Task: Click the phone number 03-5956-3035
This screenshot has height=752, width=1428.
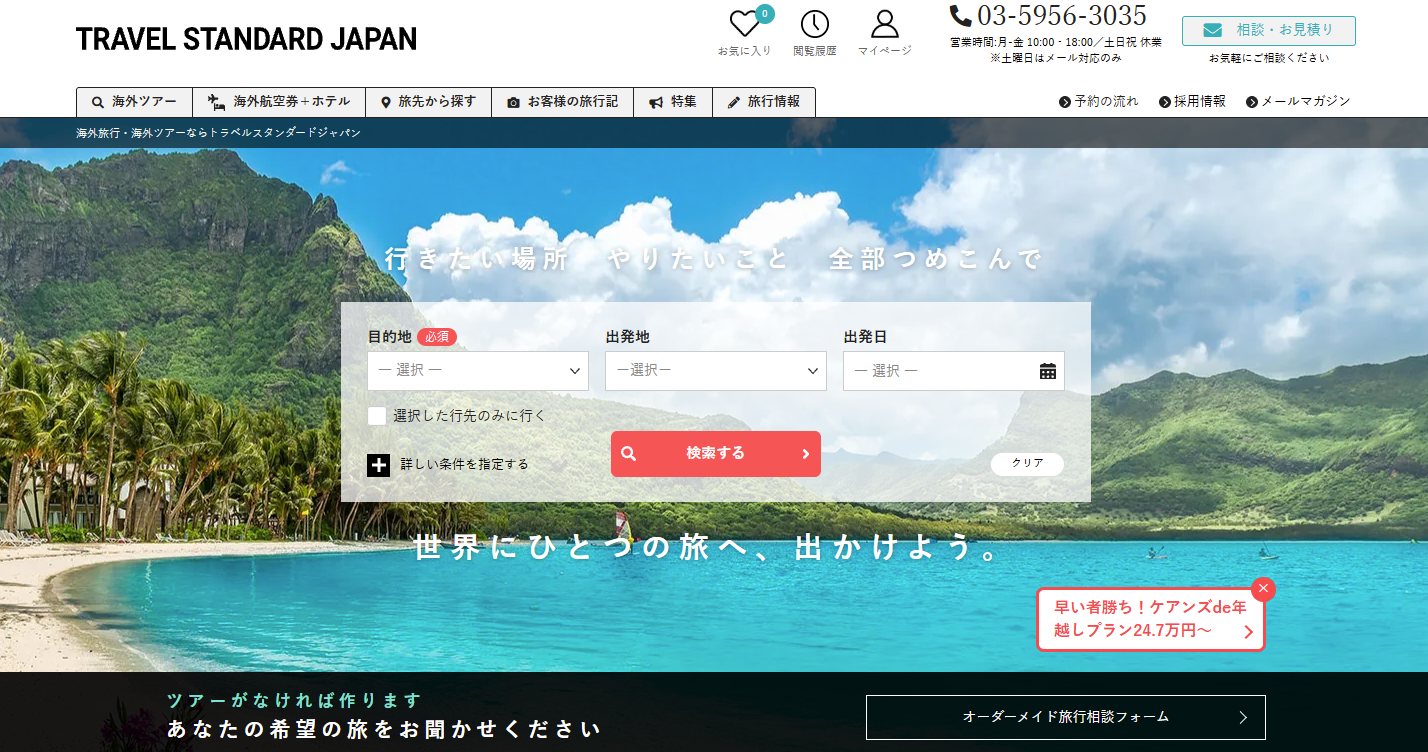Action: point(1060,16)
